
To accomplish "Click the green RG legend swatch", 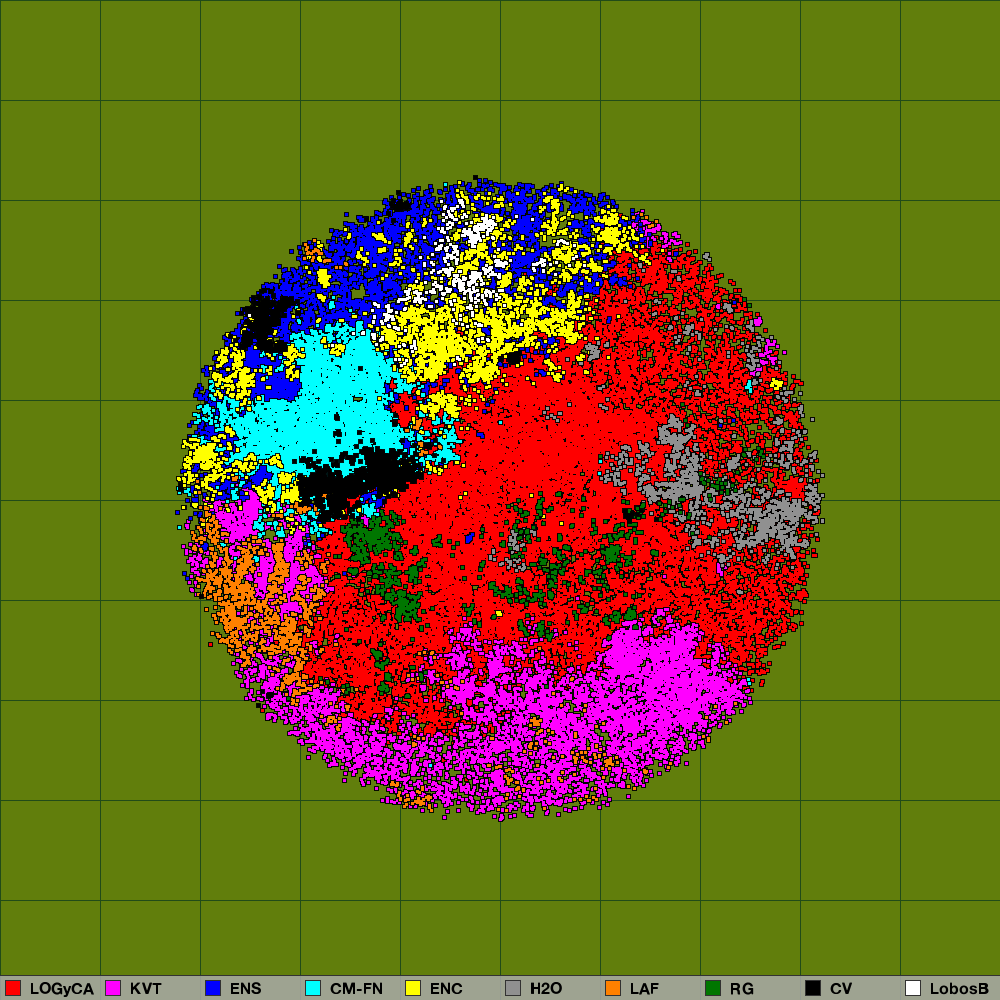I will point(713,988).
